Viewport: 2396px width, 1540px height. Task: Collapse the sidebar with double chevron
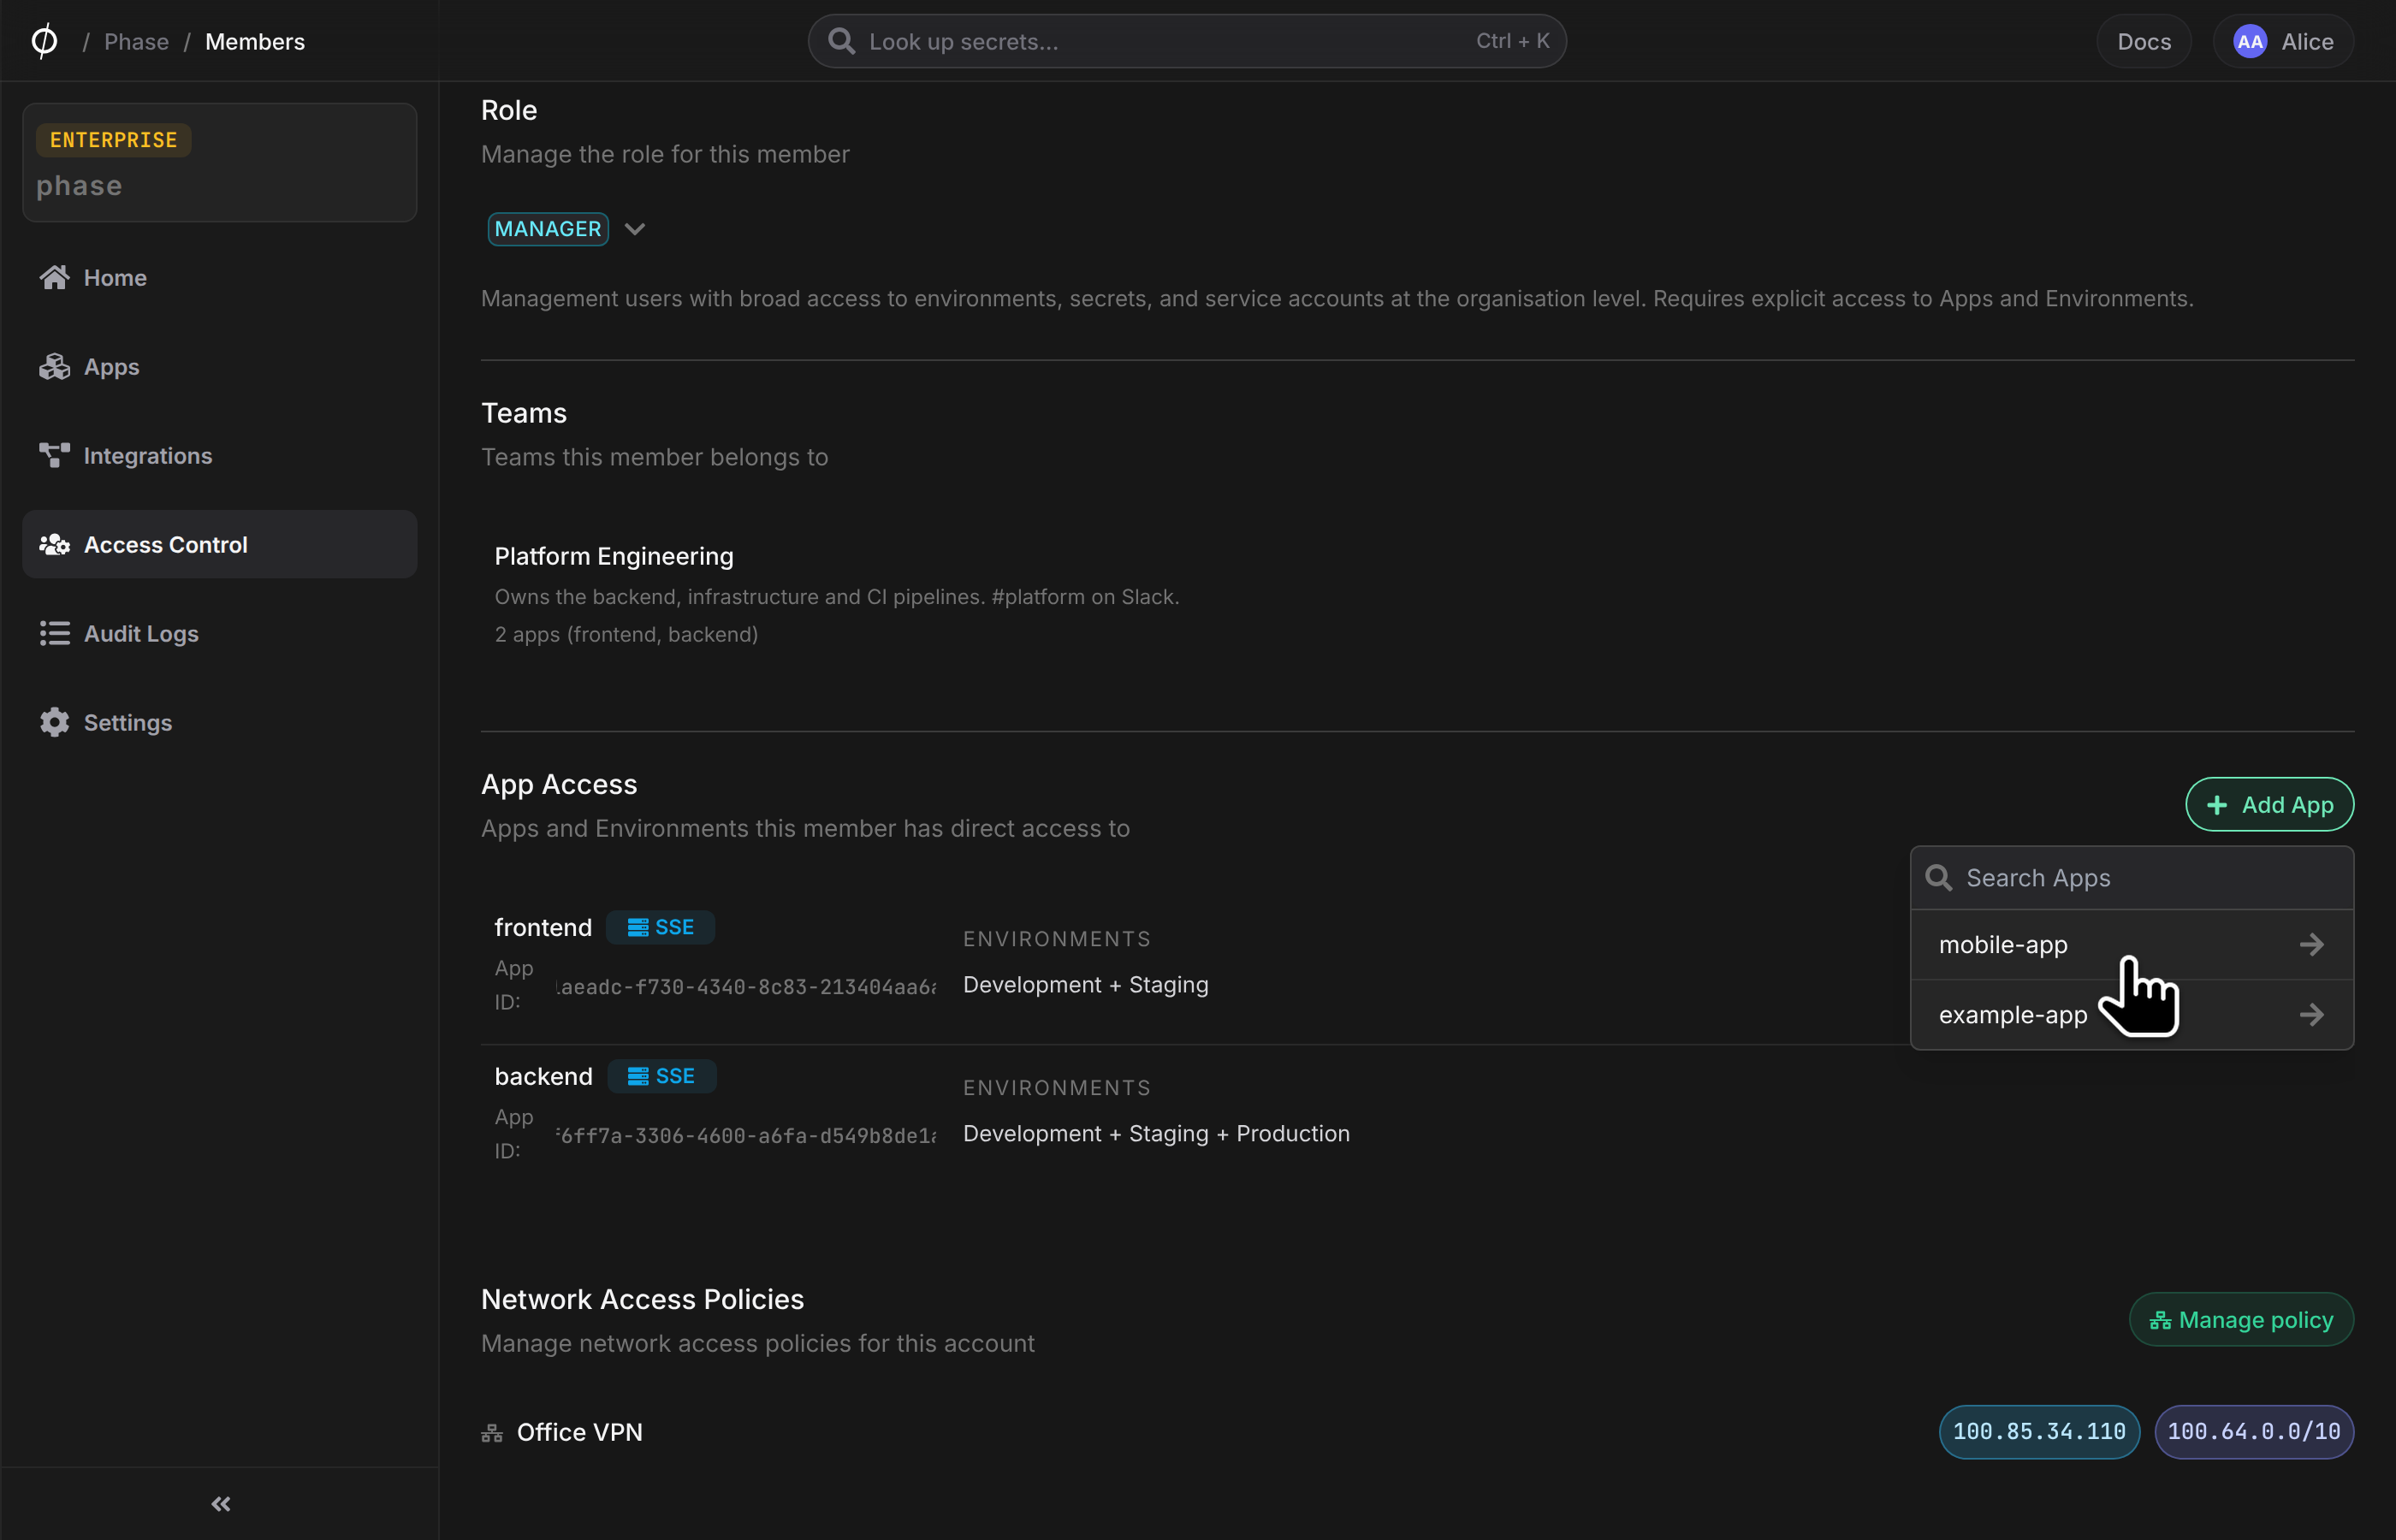coord(220,1503)
